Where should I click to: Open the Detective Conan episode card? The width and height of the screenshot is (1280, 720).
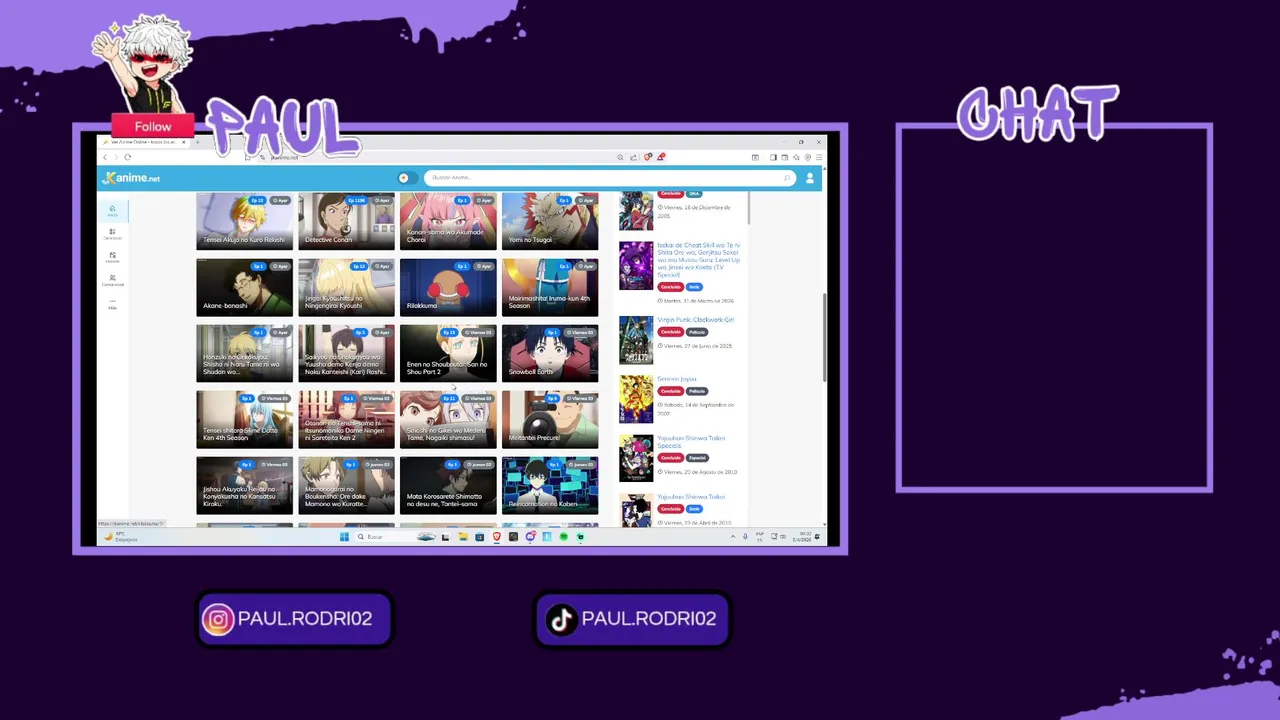pyautogui.click(x=346, y=221)
